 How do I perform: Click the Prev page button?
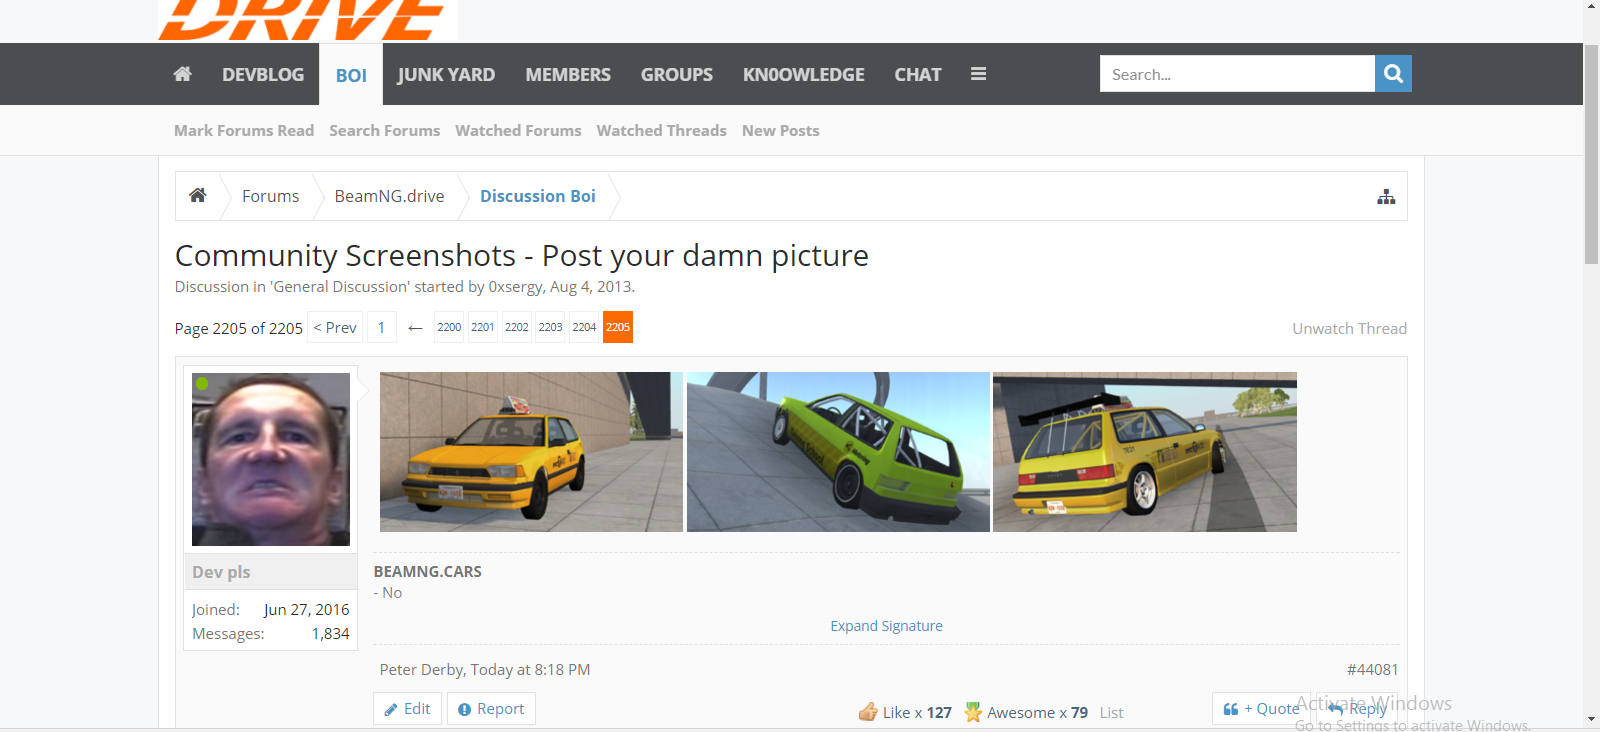335,328
